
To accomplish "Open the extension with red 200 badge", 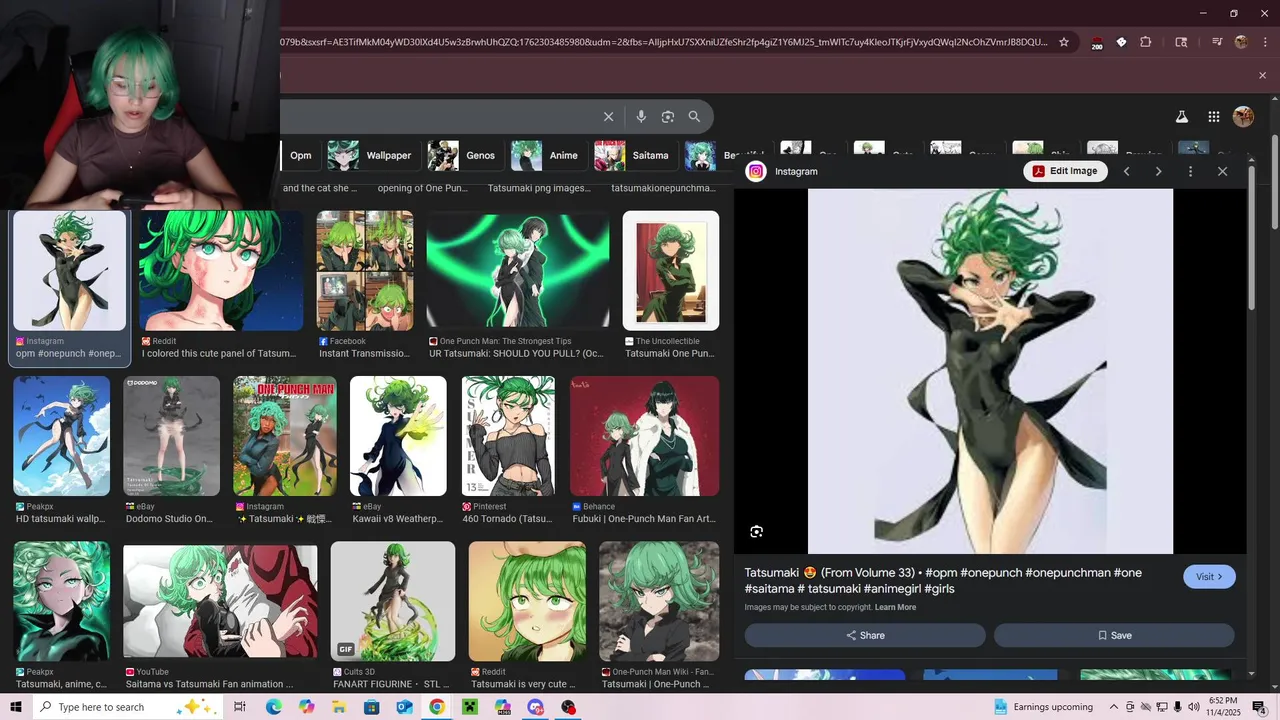I will coord(1096,42).
